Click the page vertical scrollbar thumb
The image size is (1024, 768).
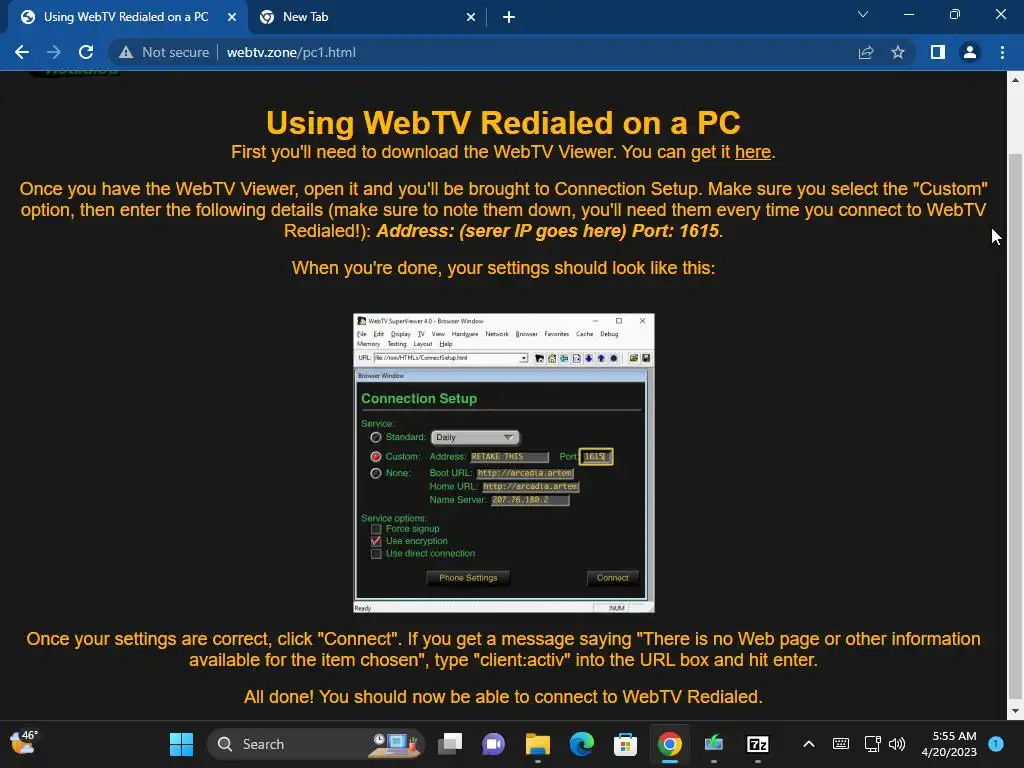coord(1015,424)
